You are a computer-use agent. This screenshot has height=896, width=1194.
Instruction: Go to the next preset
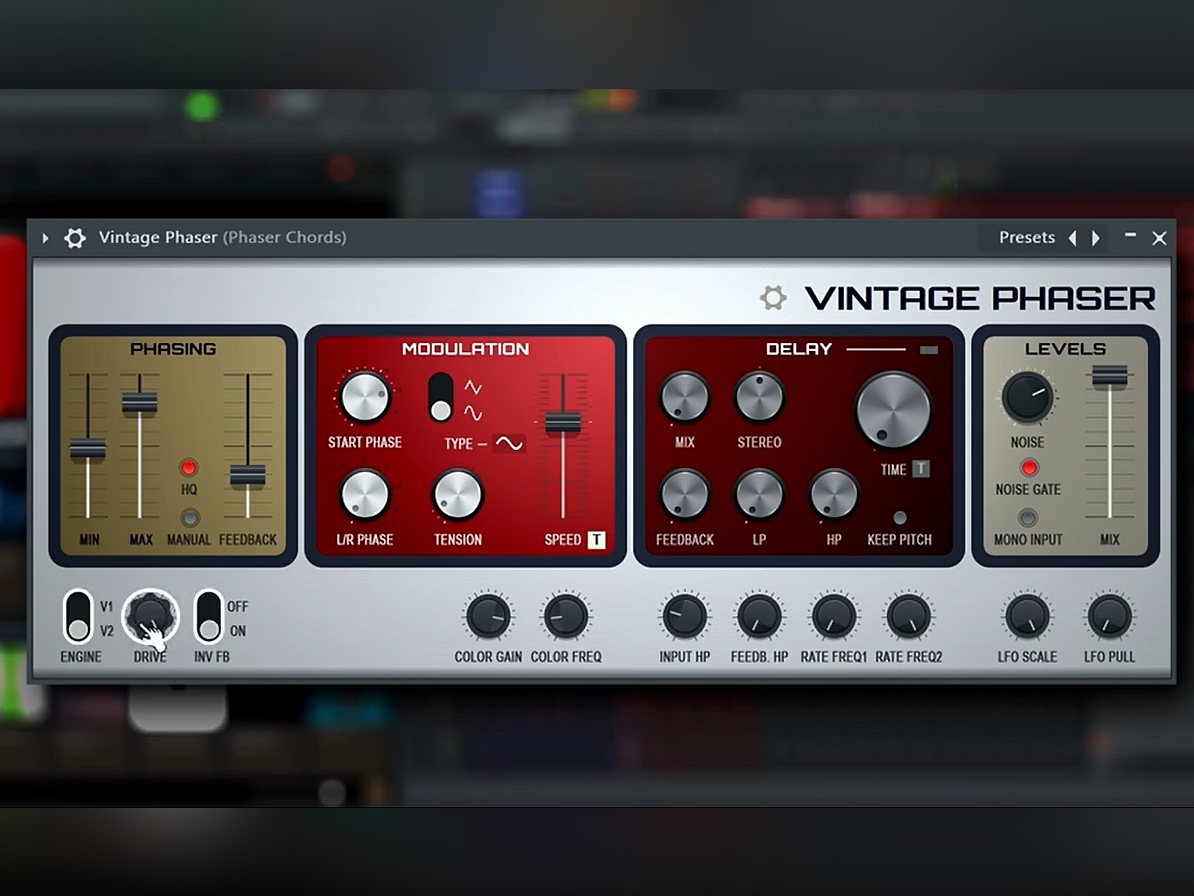click(1096, 238)
